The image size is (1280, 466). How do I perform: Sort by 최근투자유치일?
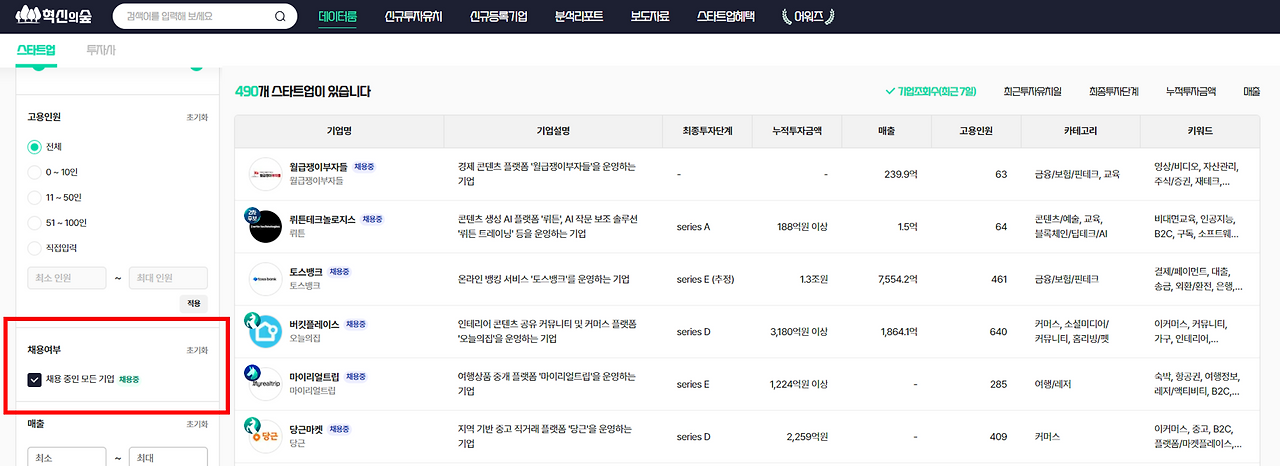coord(1032,91)
